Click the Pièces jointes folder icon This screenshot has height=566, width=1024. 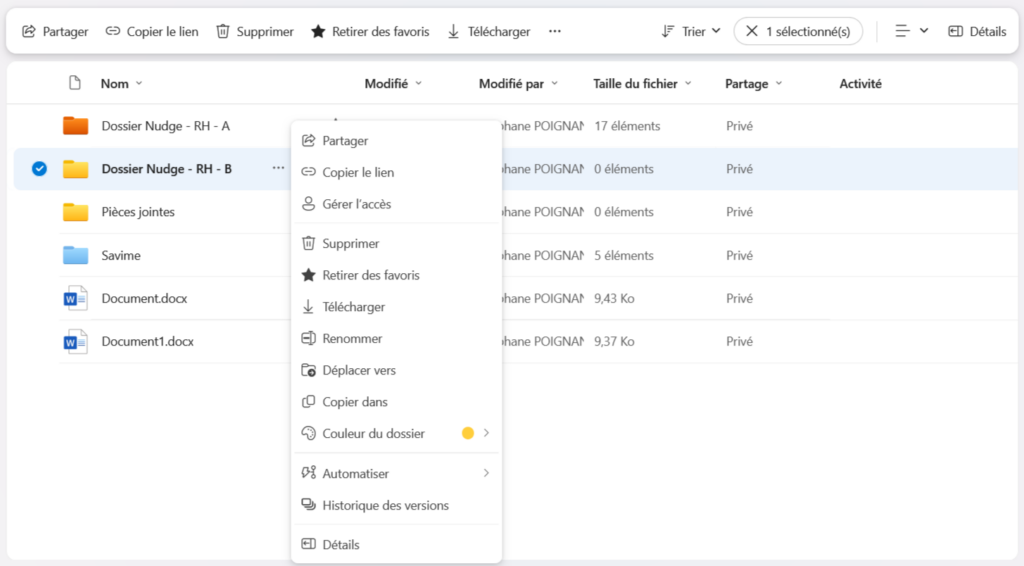76,212
